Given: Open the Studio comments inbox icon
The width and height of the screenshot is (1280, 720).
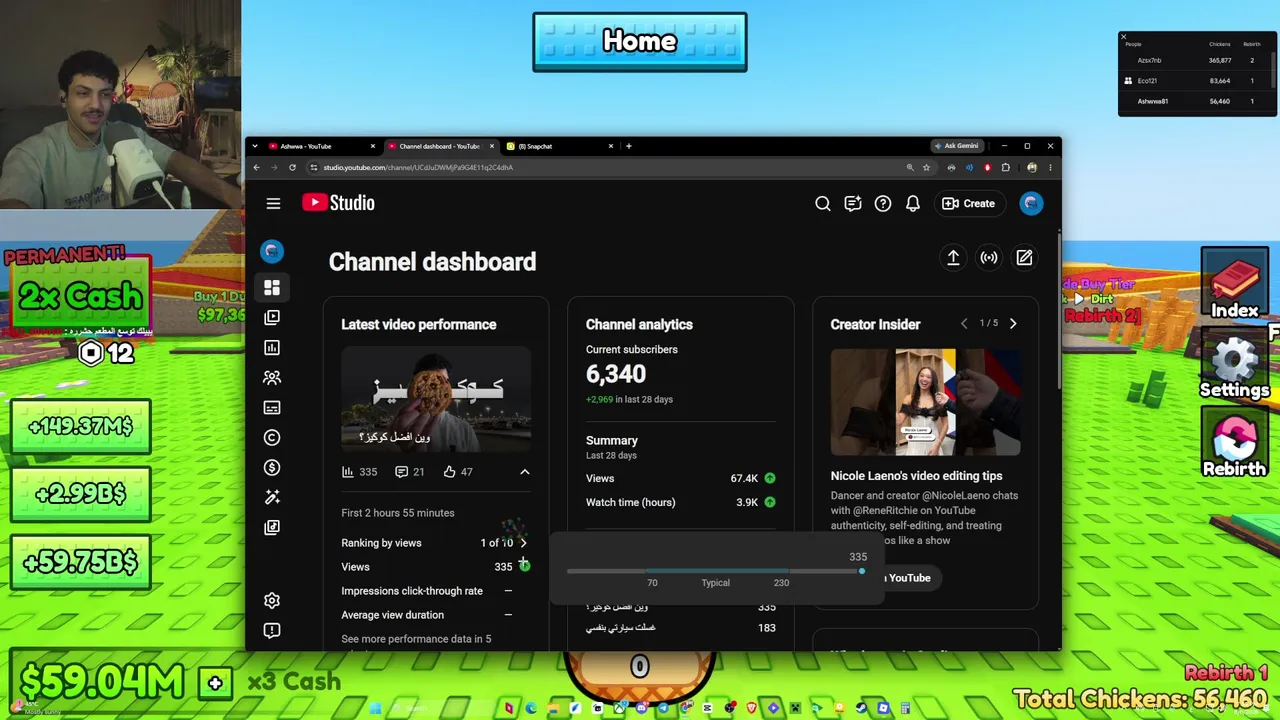Looking at the screenshot, I should click(853, 203).
